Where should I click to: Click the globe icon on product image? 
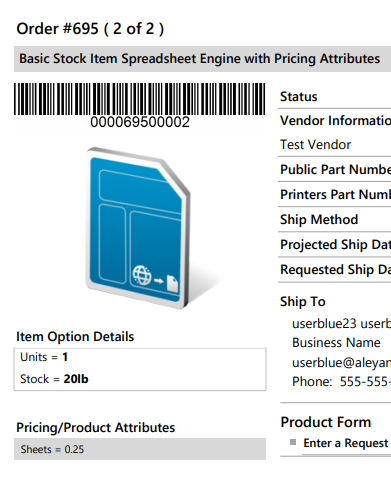(142, 275)
